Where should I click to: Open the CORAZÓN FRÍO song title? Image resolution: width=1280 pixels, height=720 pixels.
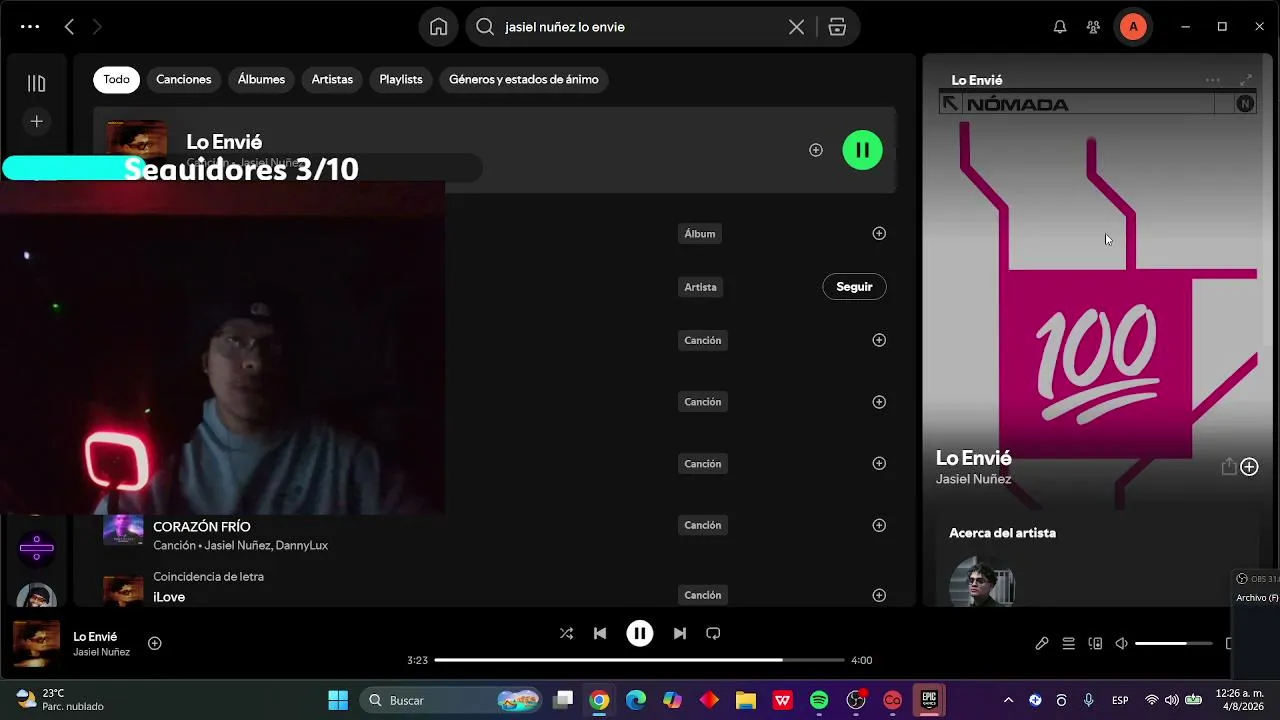pyautogui.click(x=202, y=526)
